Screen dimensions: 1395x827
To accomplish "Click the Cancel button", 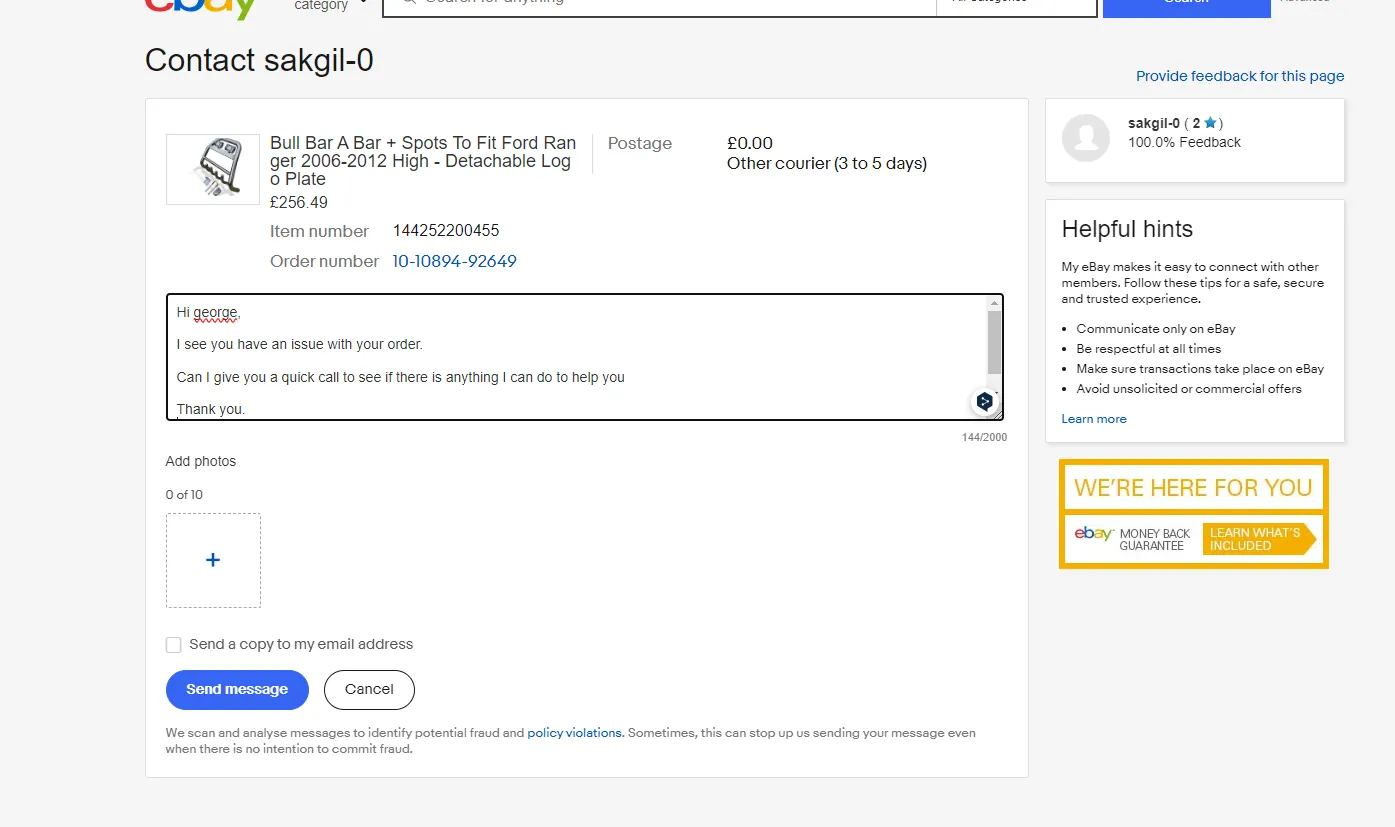I will pos(369,690).
